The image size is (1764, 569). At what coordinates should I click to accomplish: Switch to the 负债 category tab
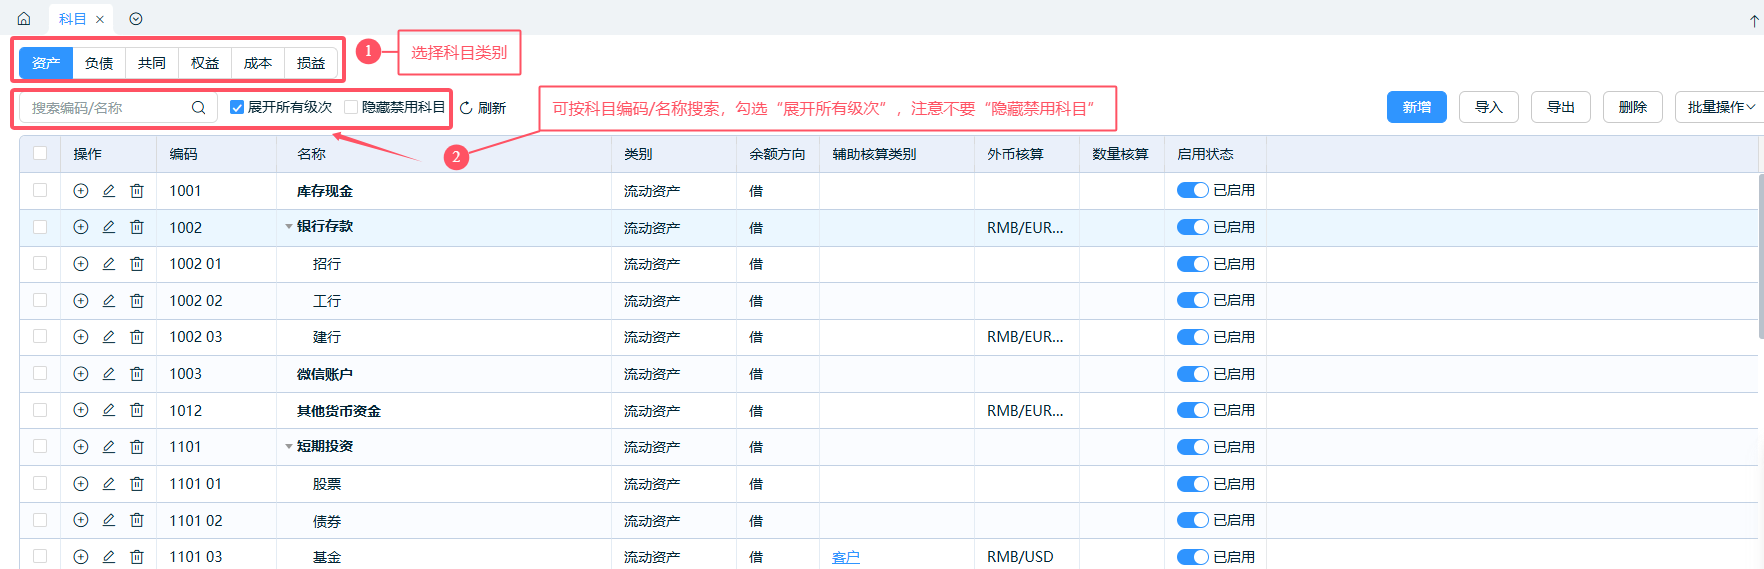tap(99, 63)
